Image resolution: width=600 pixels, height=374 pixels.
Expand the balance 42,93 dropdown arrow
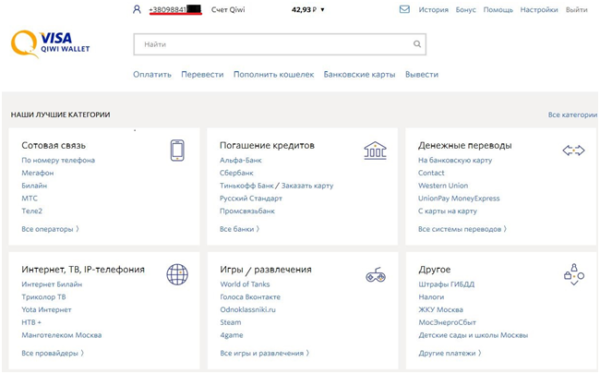click(322, 10)
